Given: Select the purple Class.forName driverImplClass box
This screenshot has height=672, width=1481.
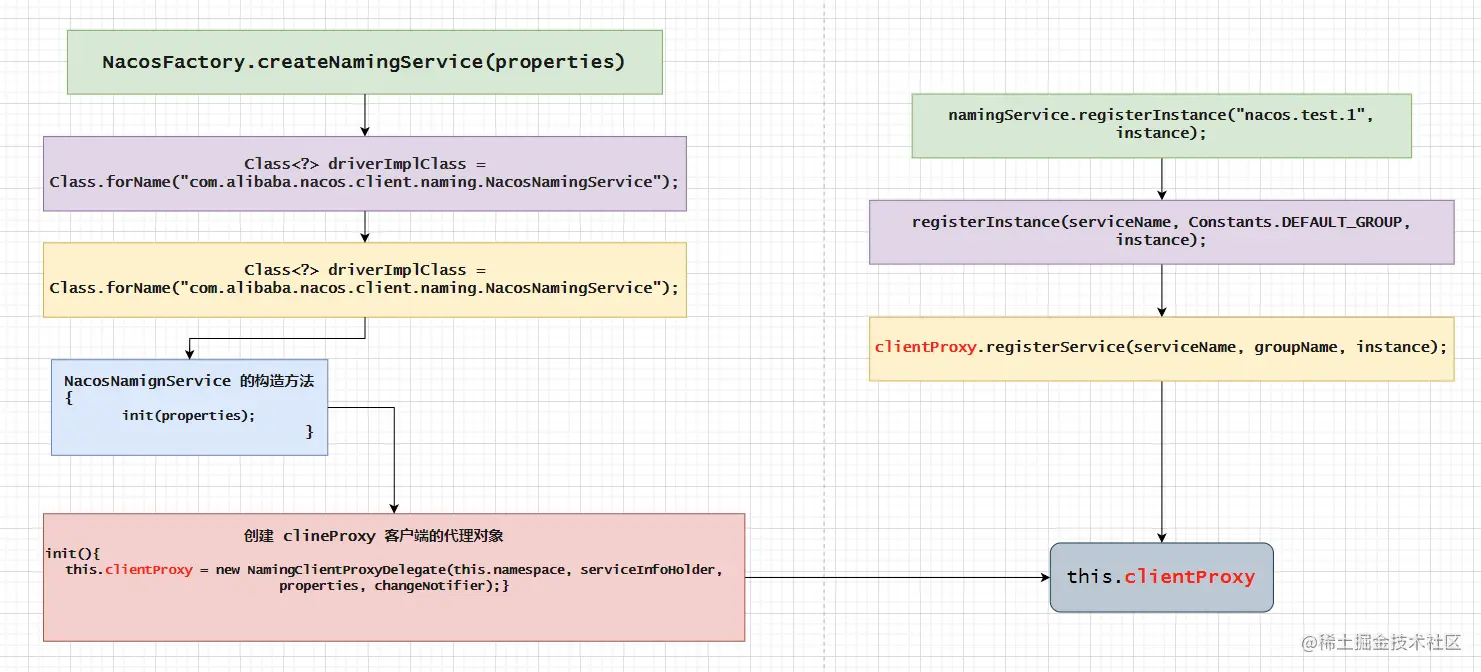Looking at the screenshot, I should click(x=364, y=174).
